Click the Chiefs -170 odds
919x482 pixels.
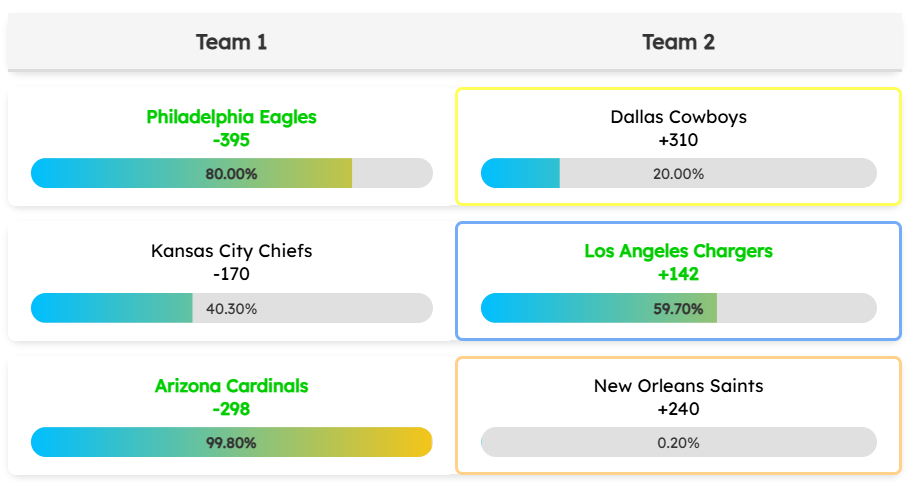point(231,274)
